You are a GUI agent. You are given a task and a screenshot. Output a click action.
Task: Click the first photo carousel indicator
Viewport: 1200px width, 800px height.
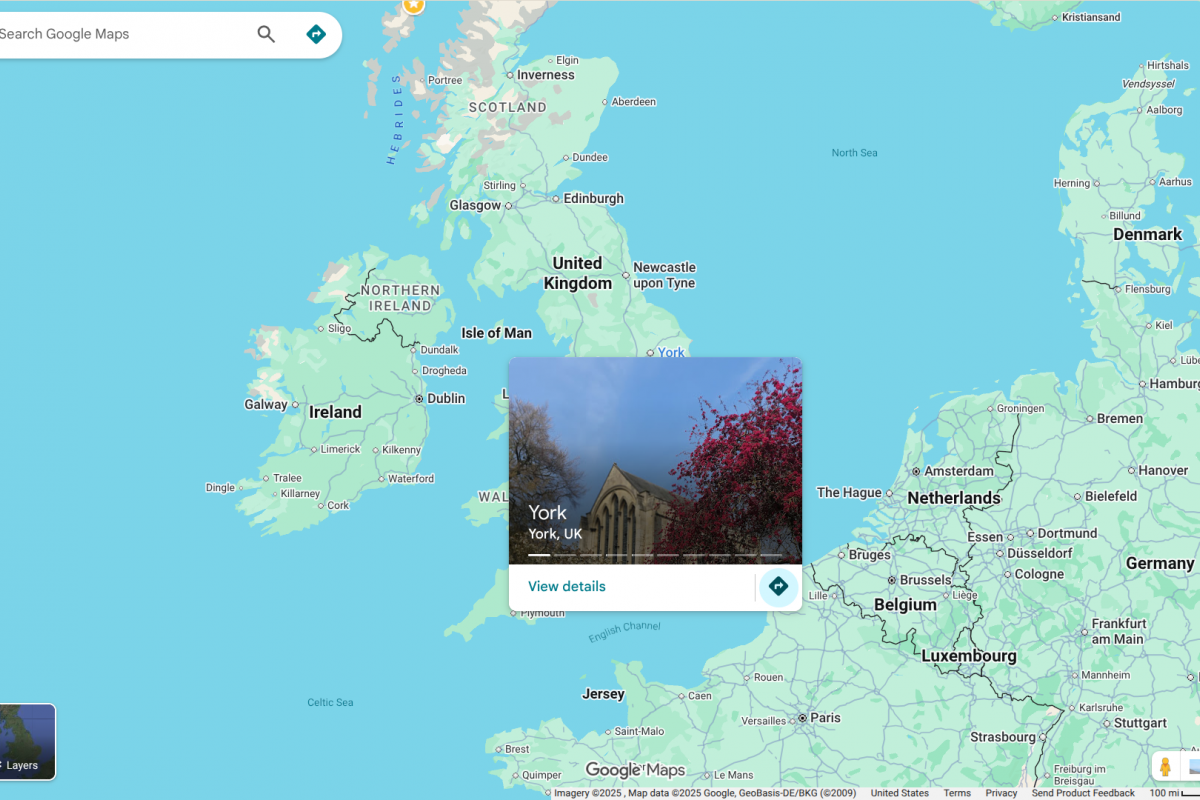click(x=539, y=554)
